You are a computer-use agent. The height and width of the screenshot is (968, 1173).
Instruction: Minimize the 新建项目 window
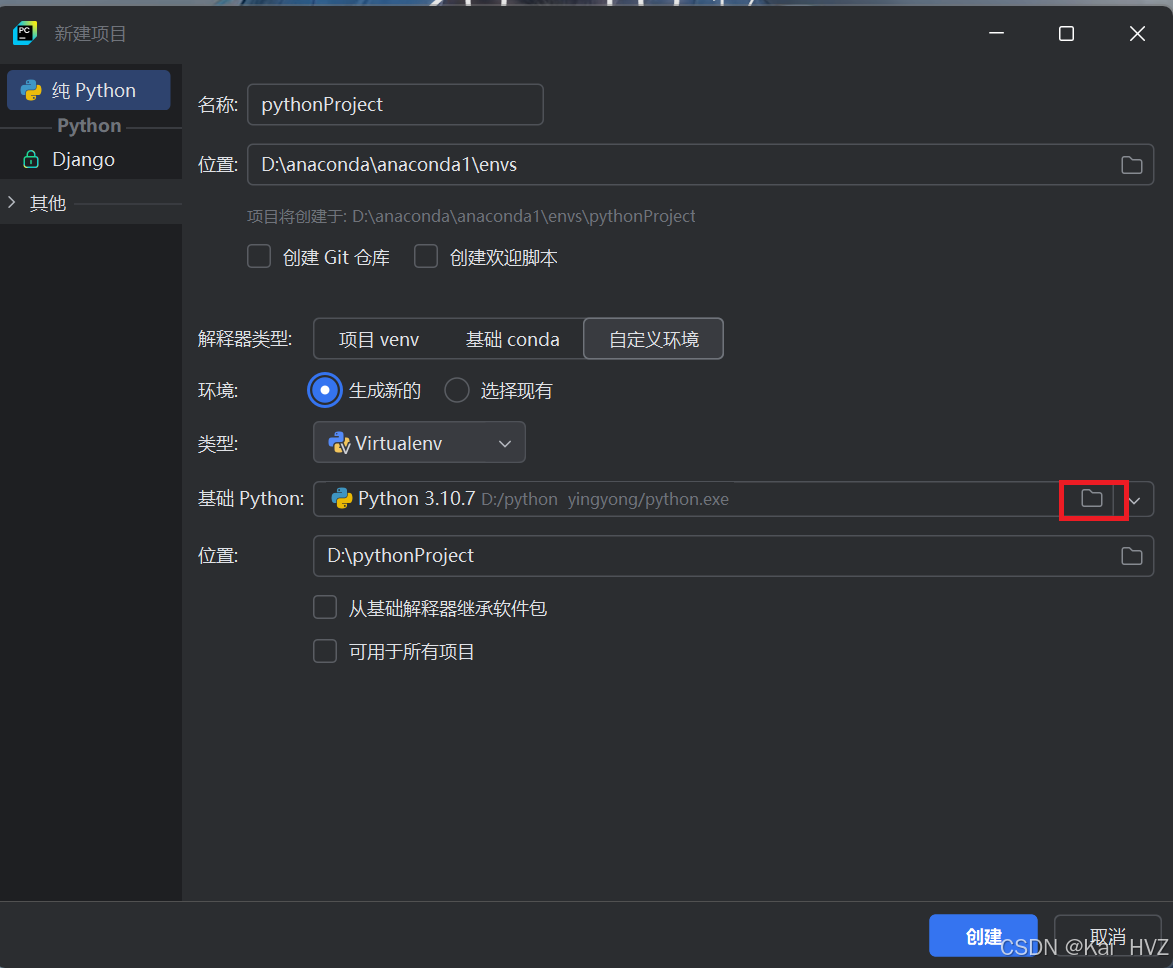coord(996,34)
